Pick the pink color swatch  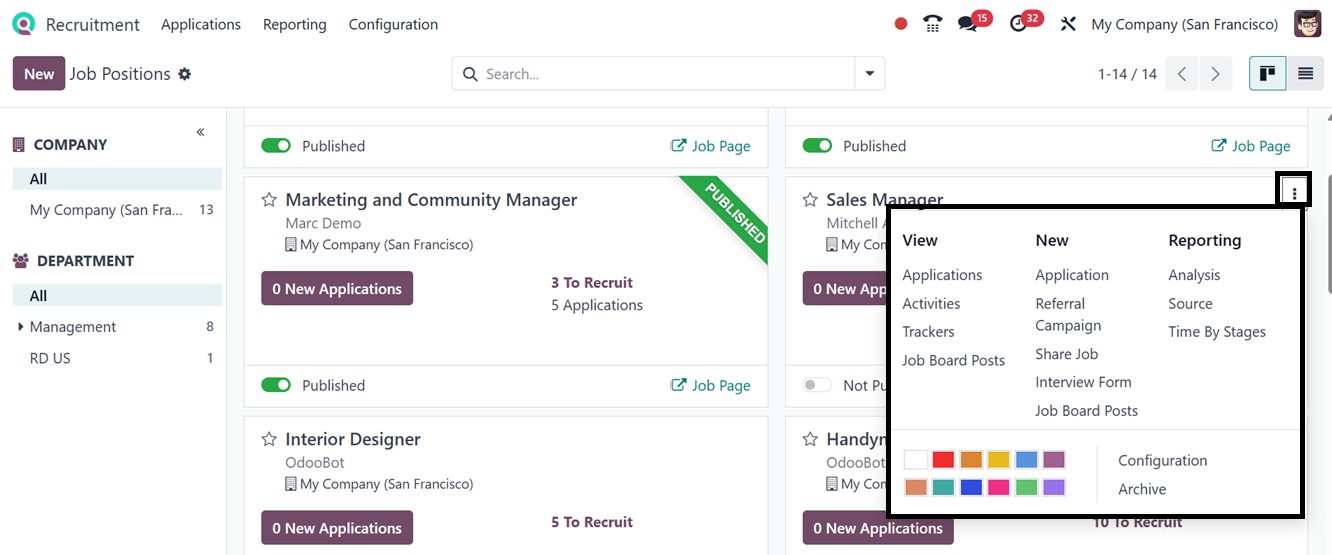point(999,488)
